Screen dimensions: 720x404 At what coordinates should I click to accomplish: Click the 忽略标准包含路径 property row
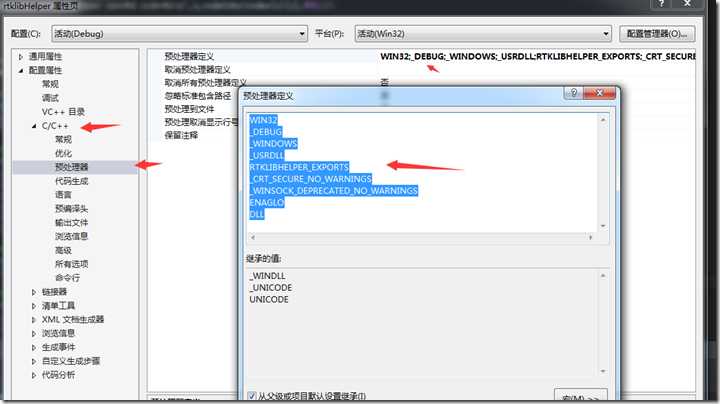pos(198,95)
